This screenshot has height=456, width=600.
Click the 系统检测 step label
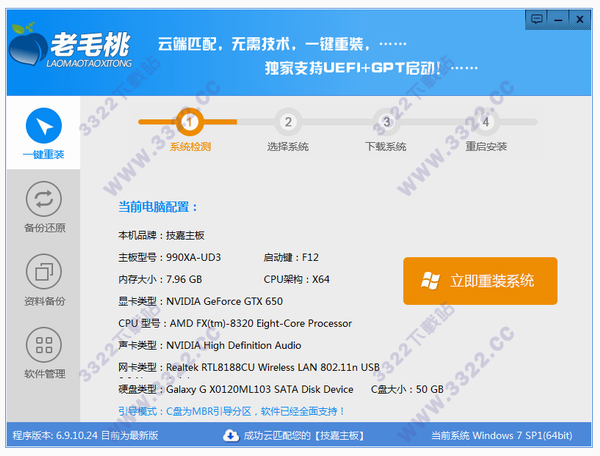(x=190, y=147)
